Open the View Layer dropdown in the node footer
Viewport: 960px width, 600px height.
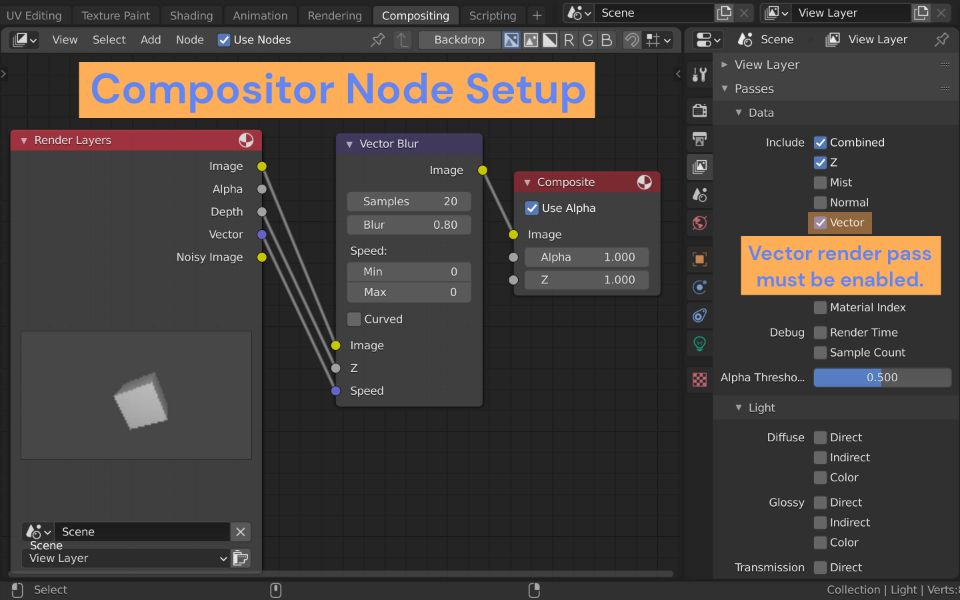pos(125,559)
